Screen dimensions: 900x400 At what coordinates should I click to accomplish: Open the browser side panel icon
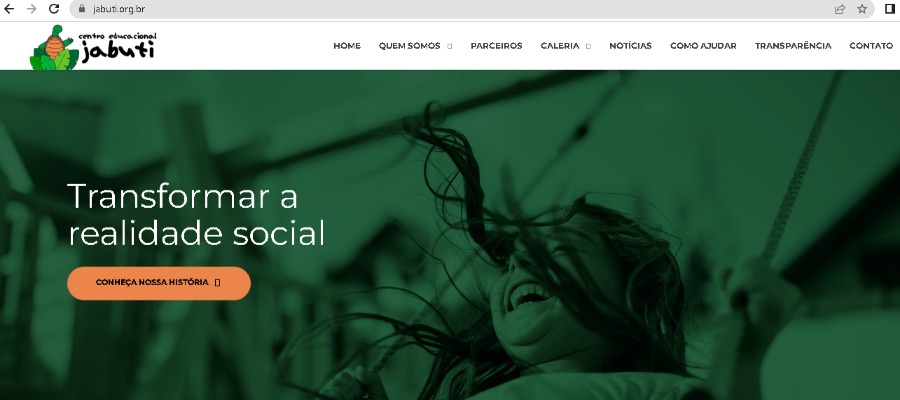tap(890, 9)
